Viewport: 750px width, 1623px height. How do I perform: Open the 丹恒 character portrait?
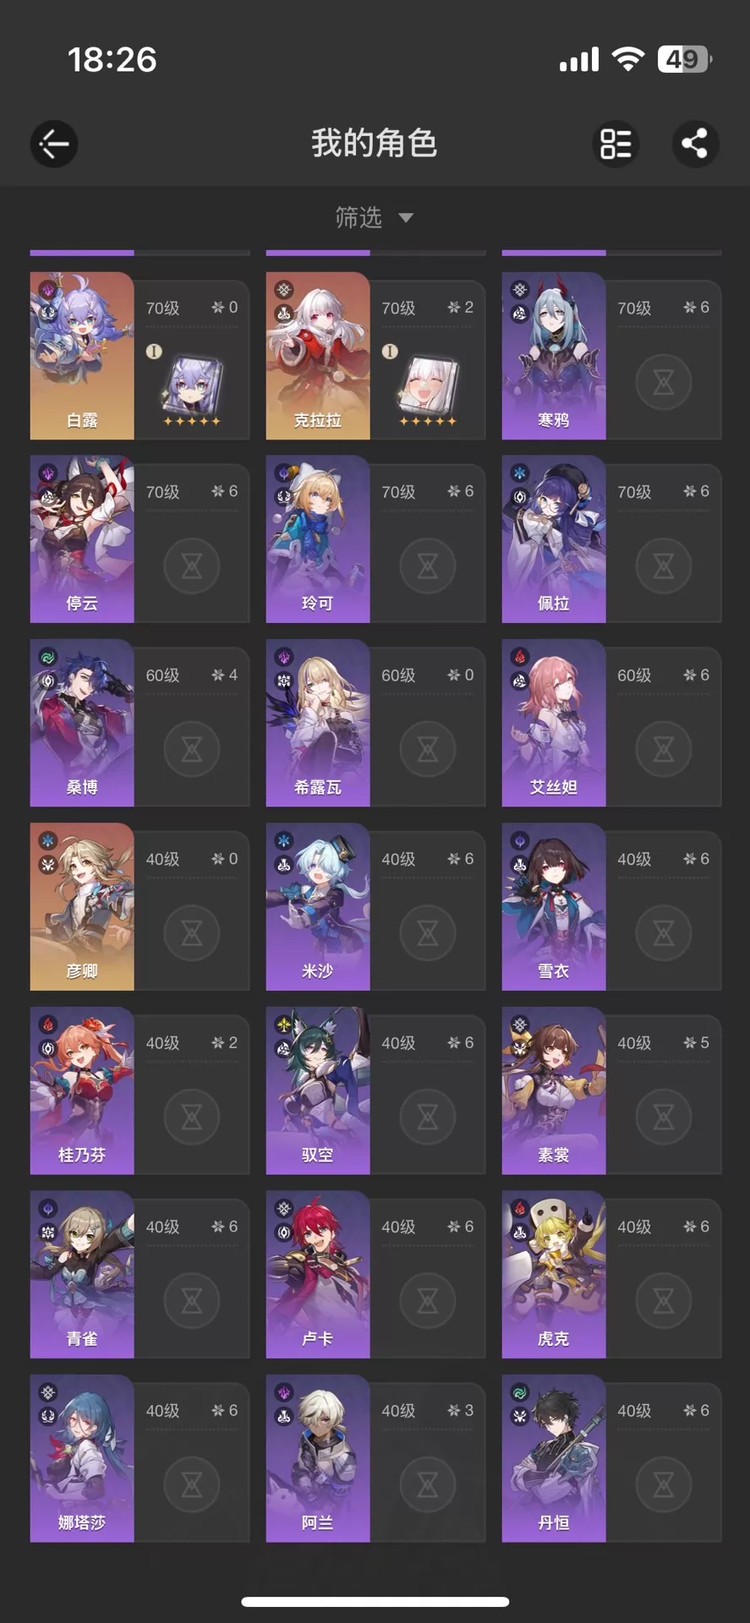tap(554, 1458)
